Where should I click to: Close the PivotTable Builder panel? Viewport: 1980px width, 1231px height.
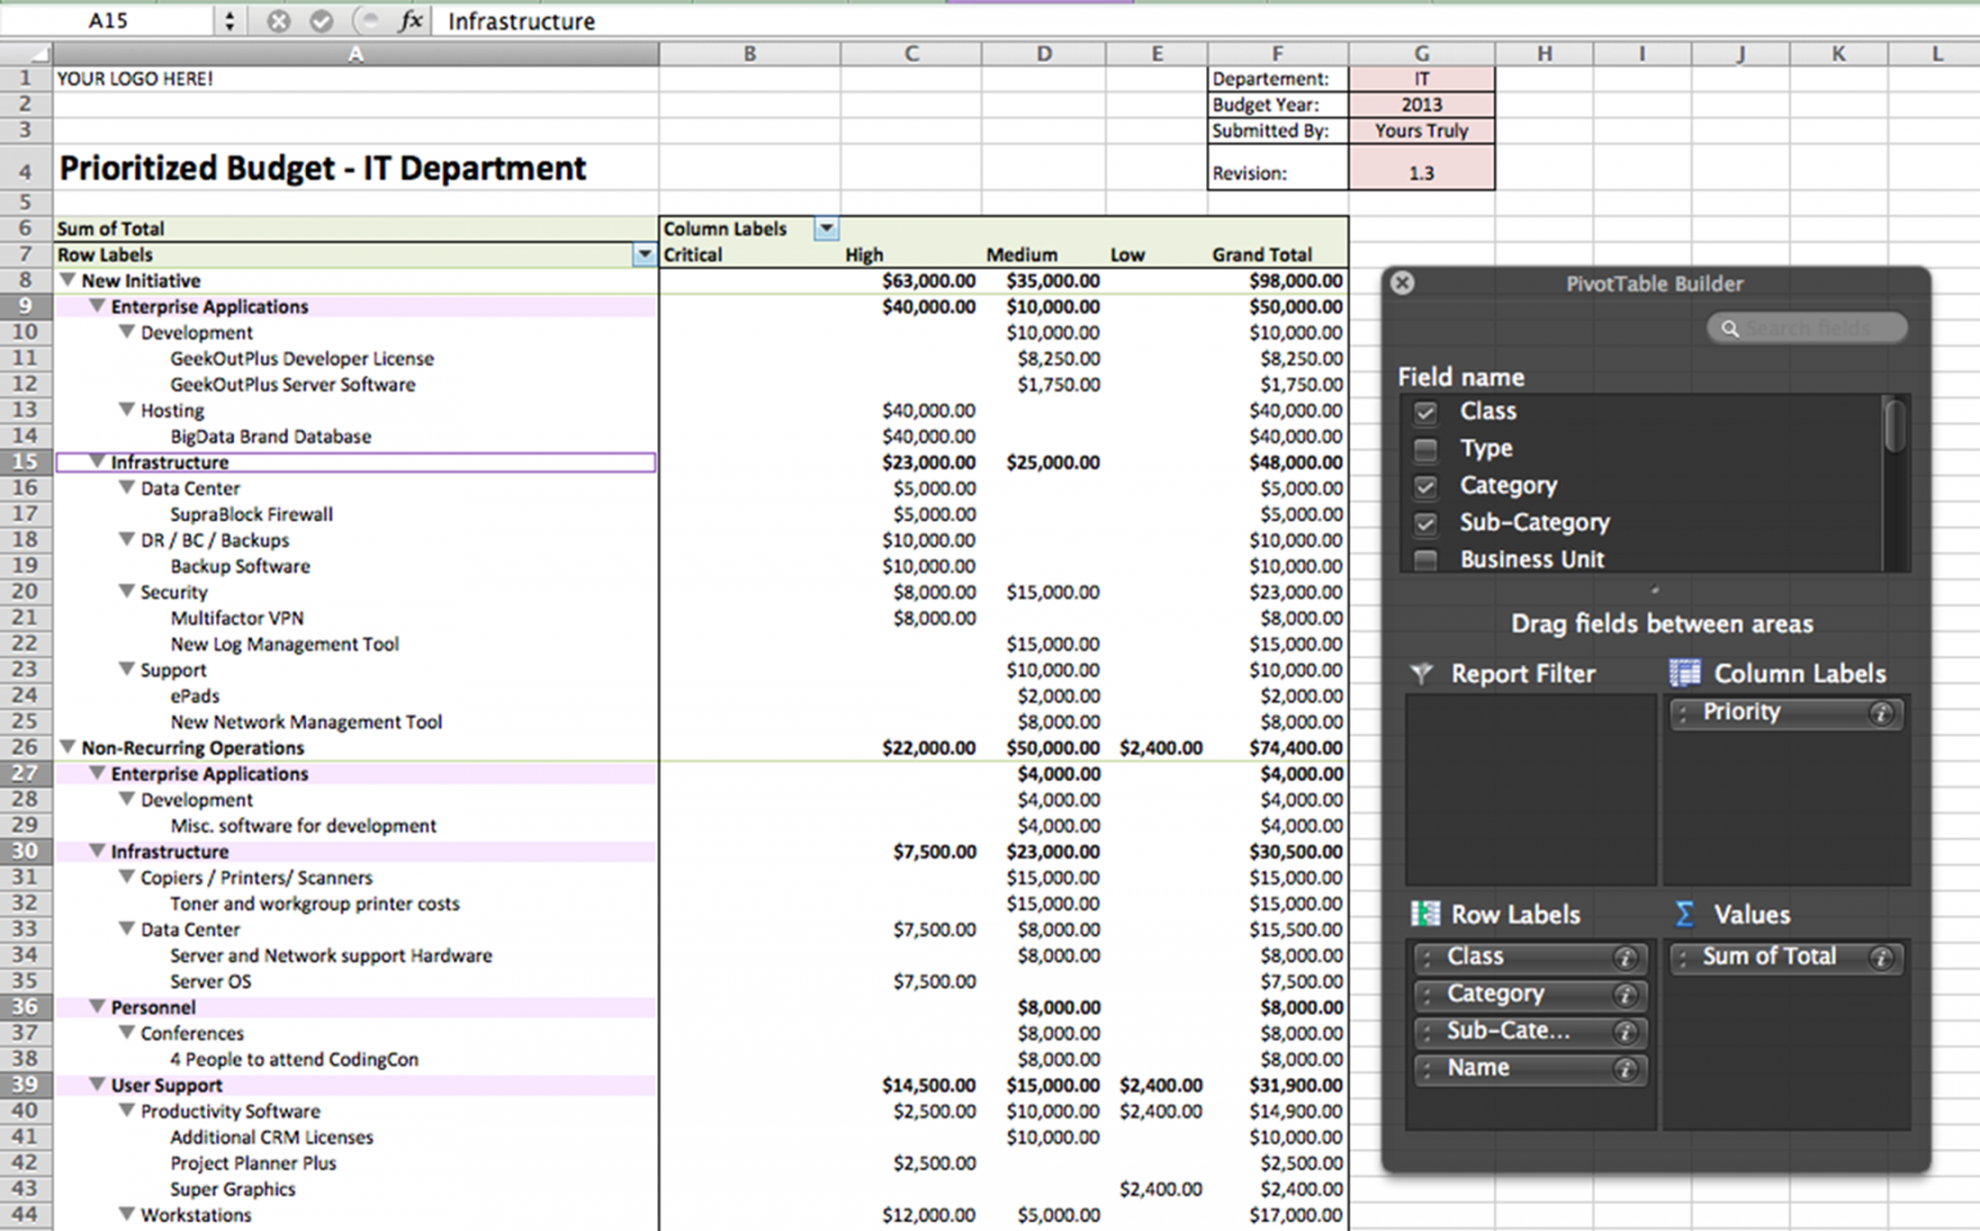(1402, 283)
